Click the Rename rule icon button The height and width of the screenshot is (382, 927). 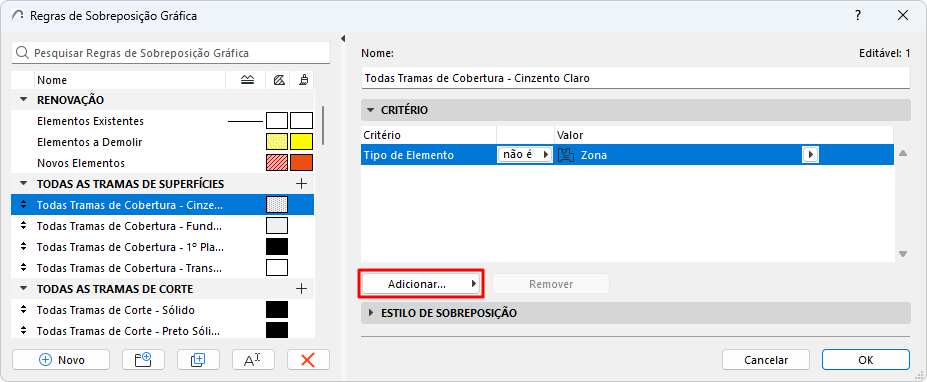coord(253,360)
